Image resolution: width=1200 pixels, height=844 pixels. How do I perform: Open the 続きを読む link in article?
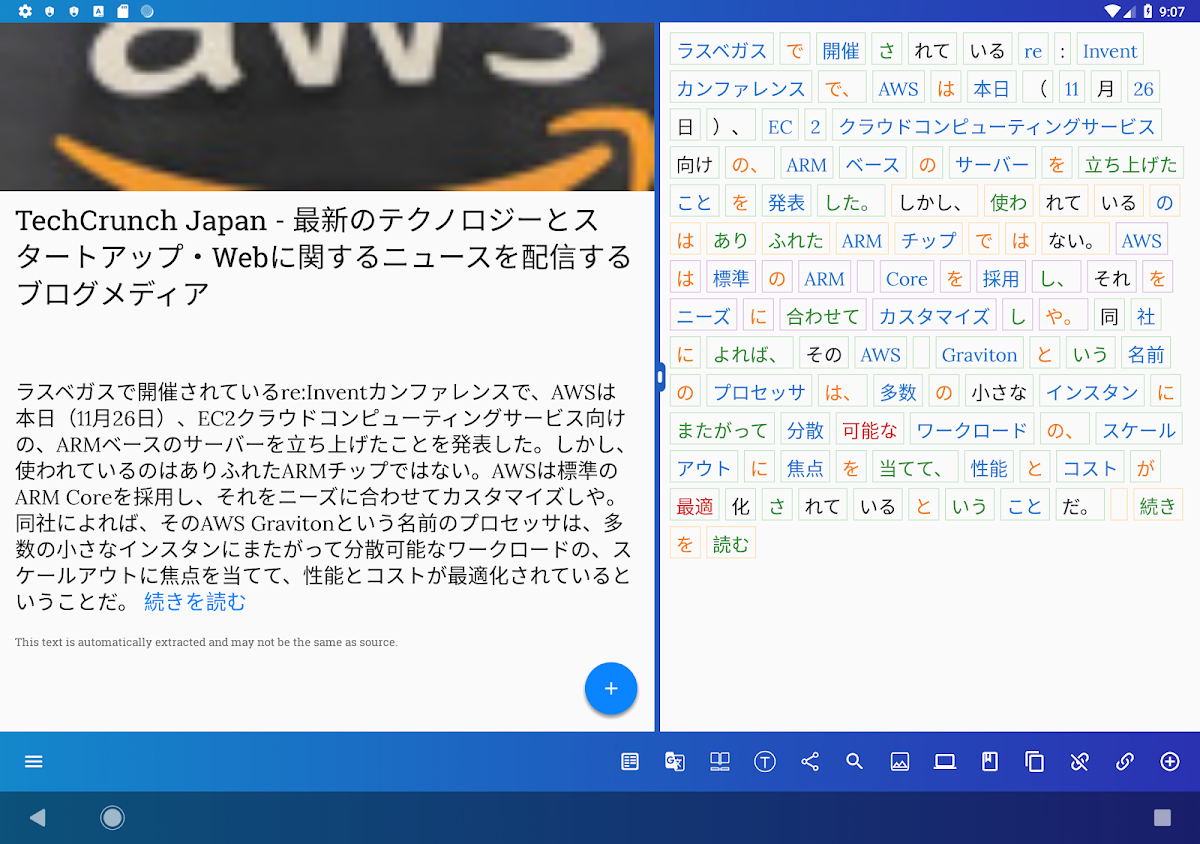[195, 602]
